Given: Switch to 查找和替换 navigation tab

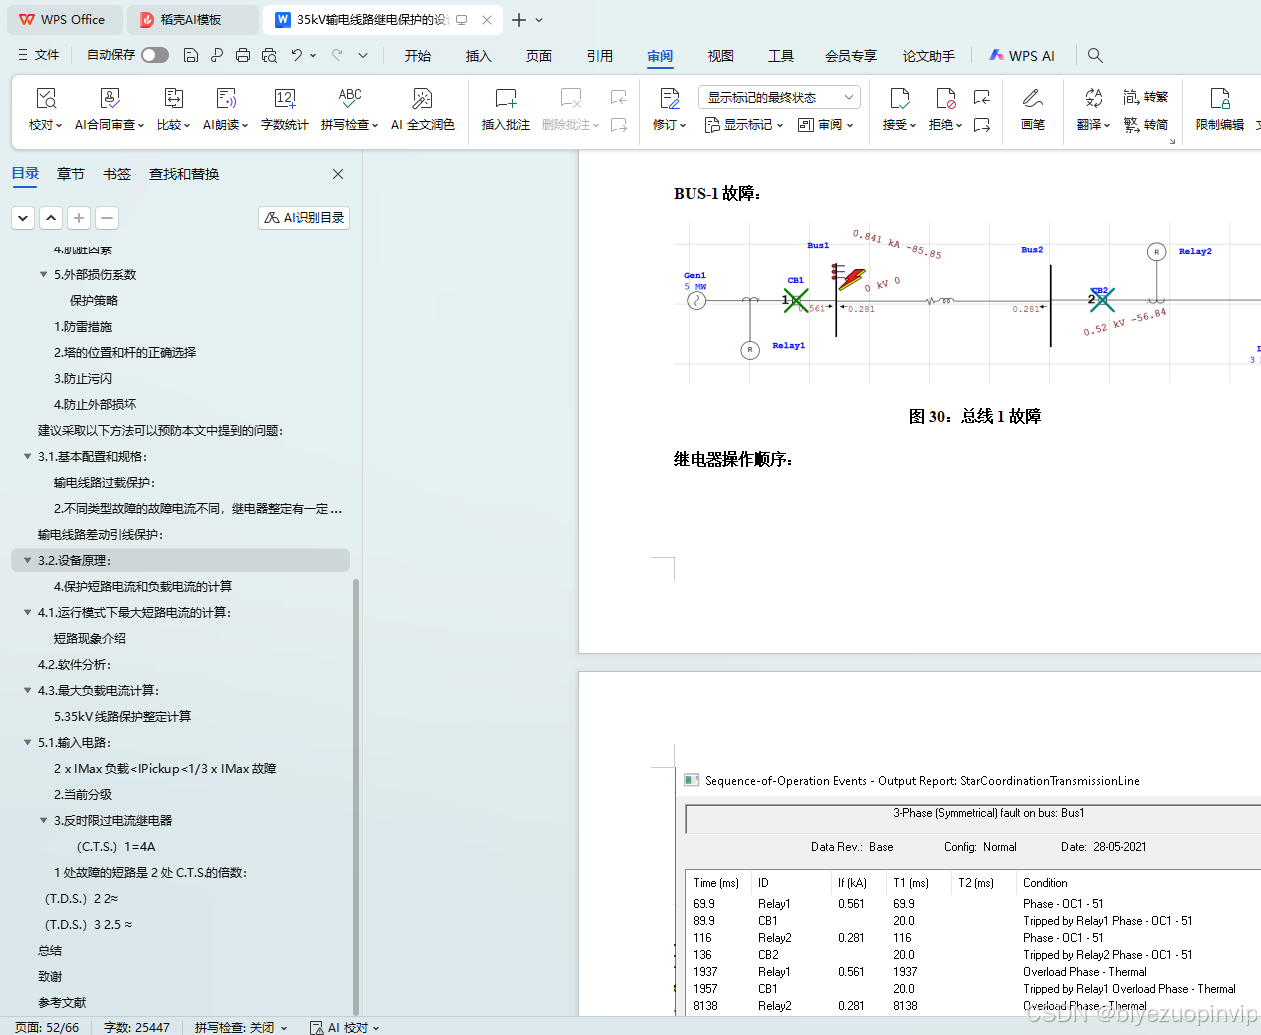Looking at the screenshot, I should 184,174.
